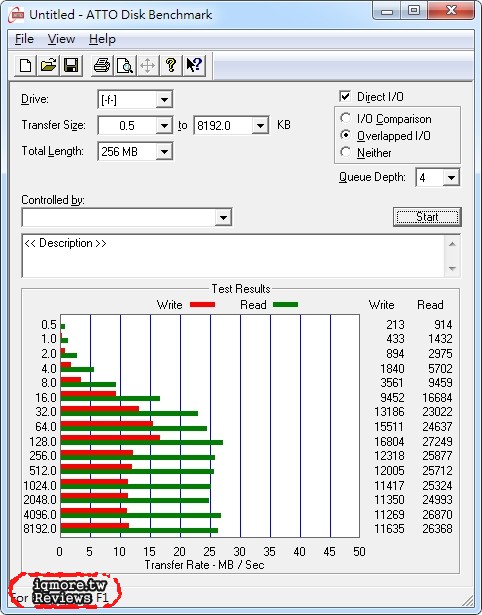
Task: Open the File menu
Action: pyautogui.click(x=24, y=39)
